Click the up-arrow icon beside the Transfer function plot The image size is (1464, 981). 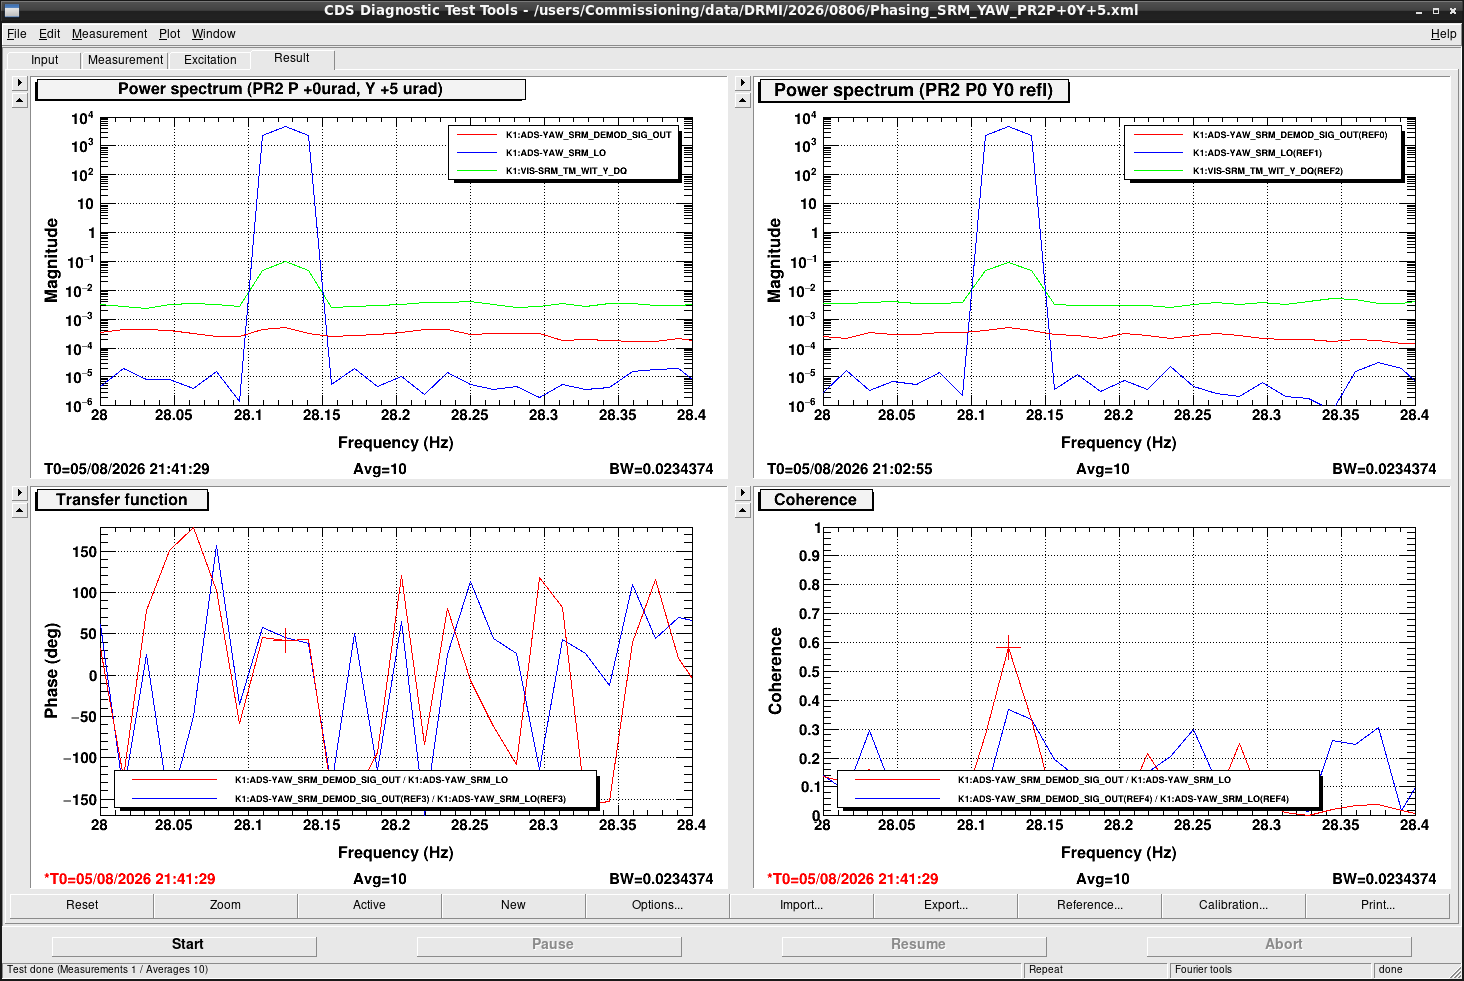point(19,510)
